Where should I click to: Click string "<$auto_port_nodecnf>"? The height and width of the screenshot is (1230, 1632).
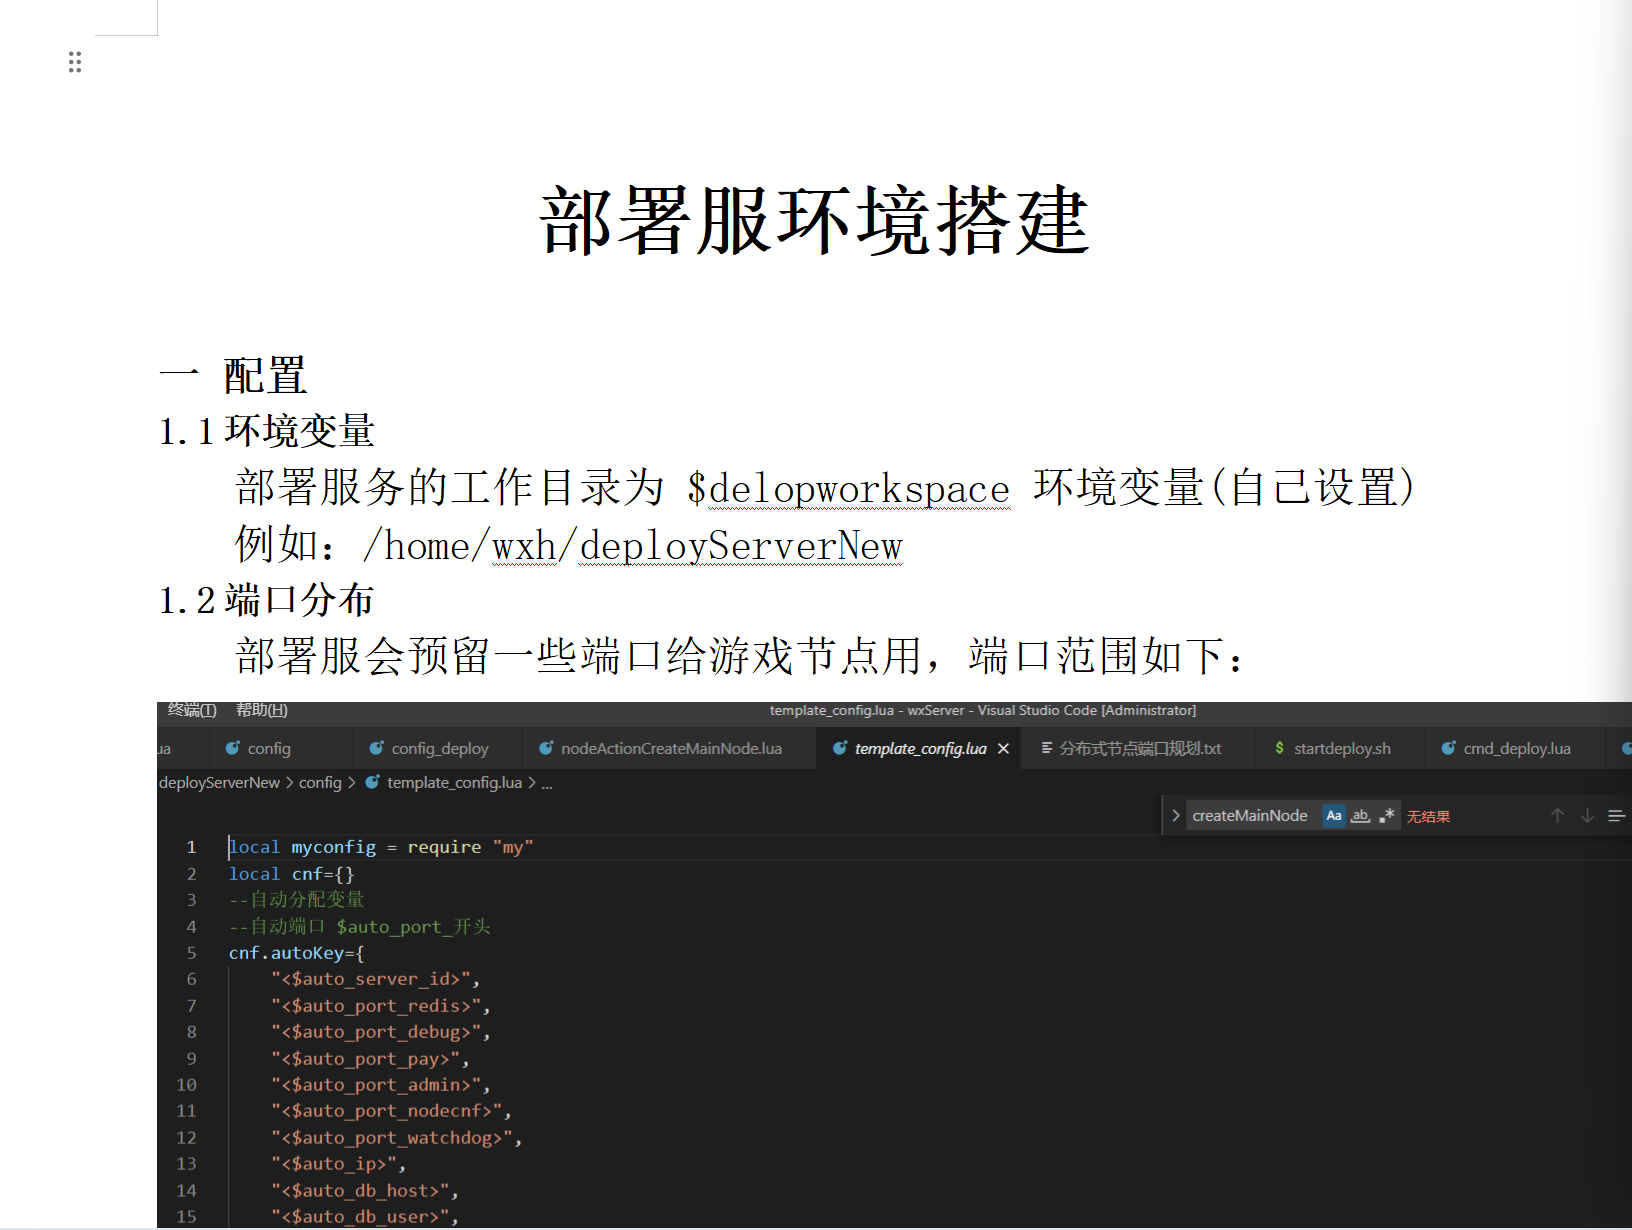click(386, 1111)
